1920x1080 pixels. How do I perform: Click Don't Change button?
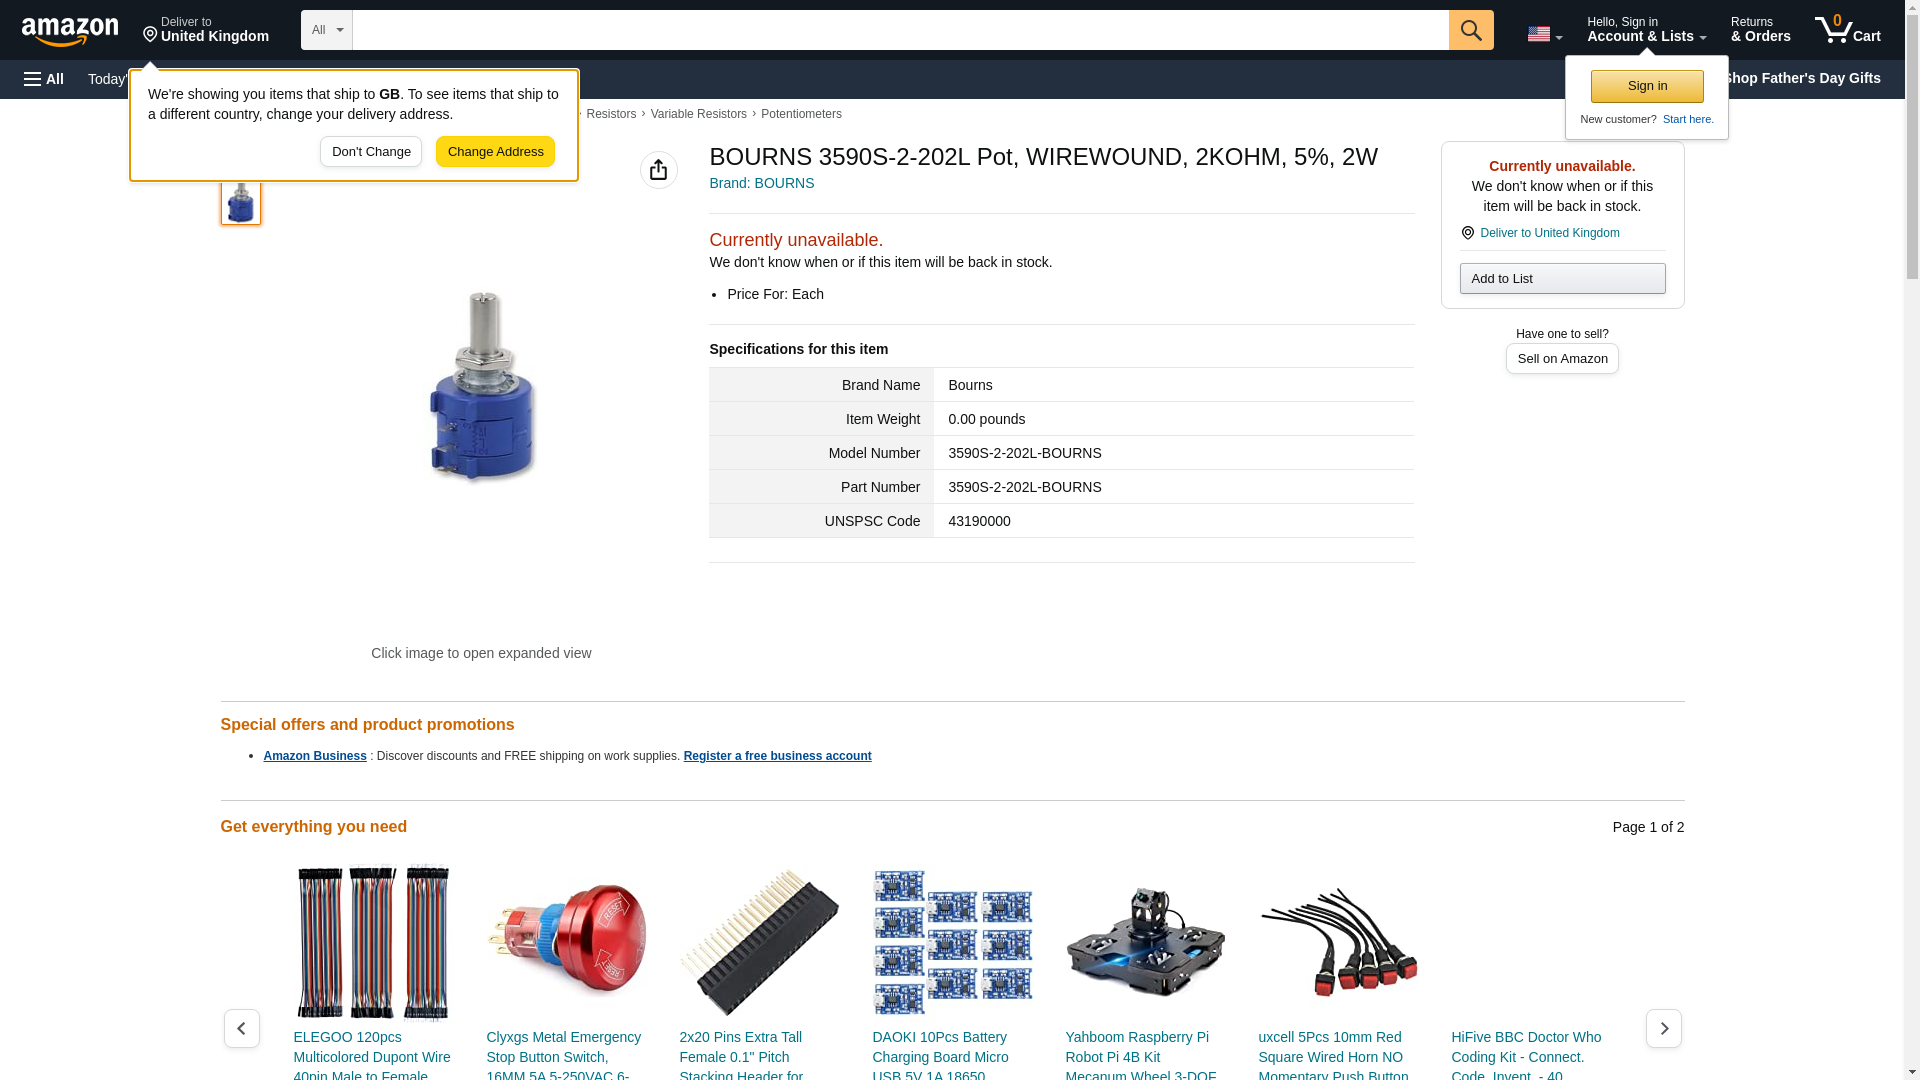pos(371,152)
